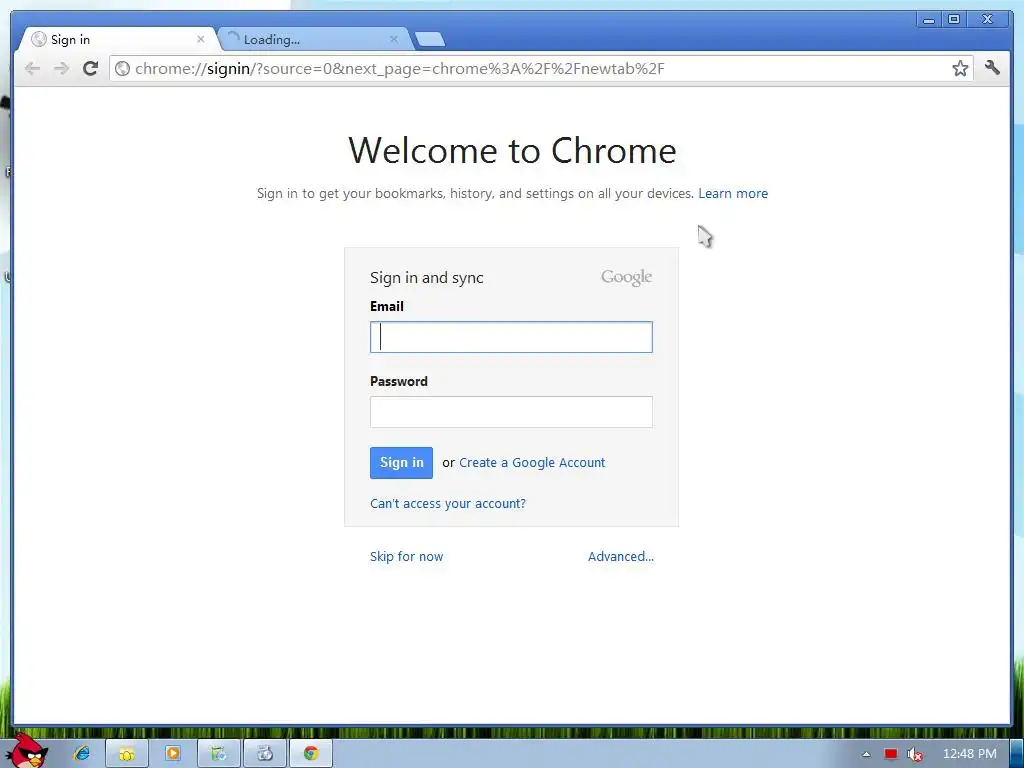Bookmark this page with the star icon

pos(960,69)
